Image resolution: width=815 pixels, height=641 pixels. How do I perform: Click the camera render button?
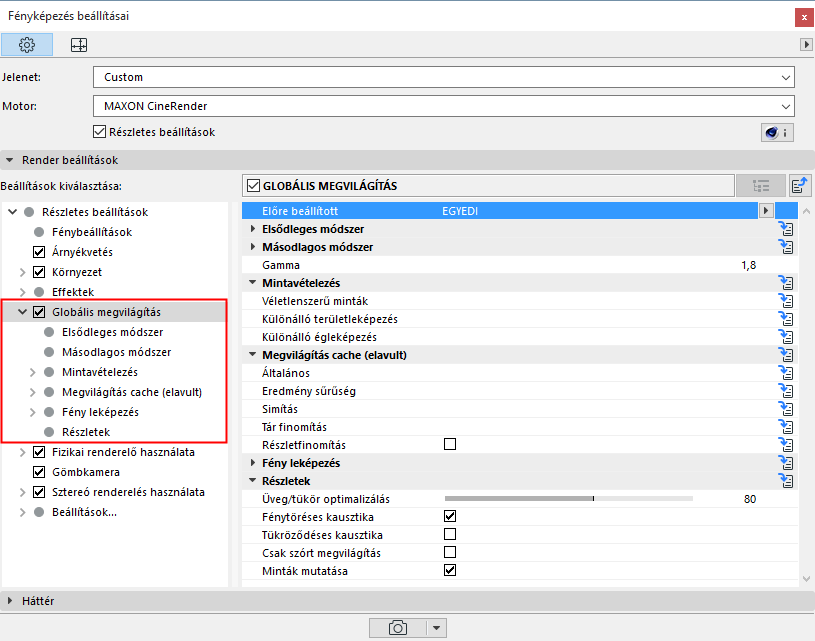(398, 628)
